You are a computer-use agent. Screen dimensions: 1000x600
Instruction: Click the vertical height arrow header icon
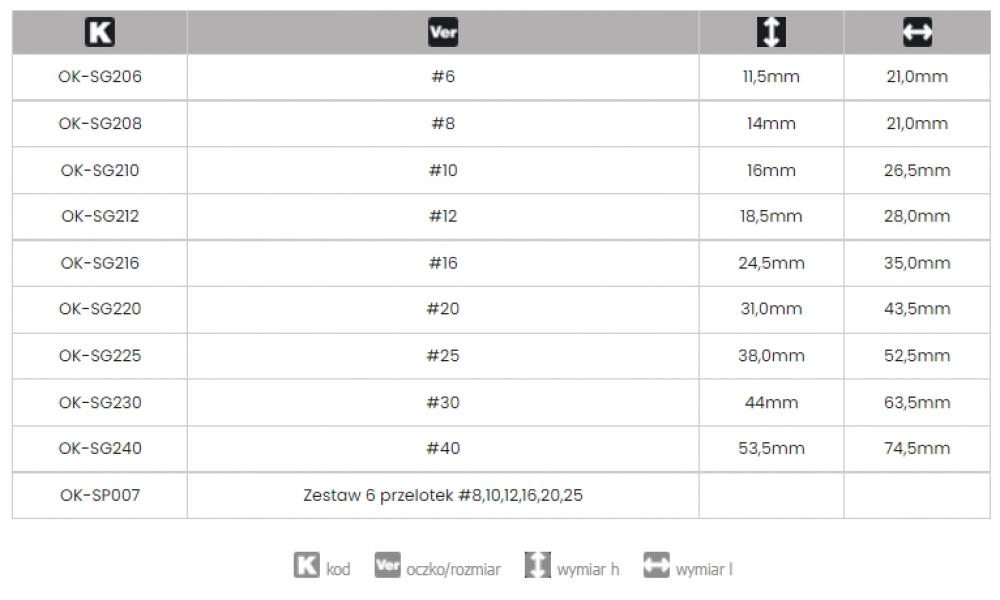click(771, 32)
